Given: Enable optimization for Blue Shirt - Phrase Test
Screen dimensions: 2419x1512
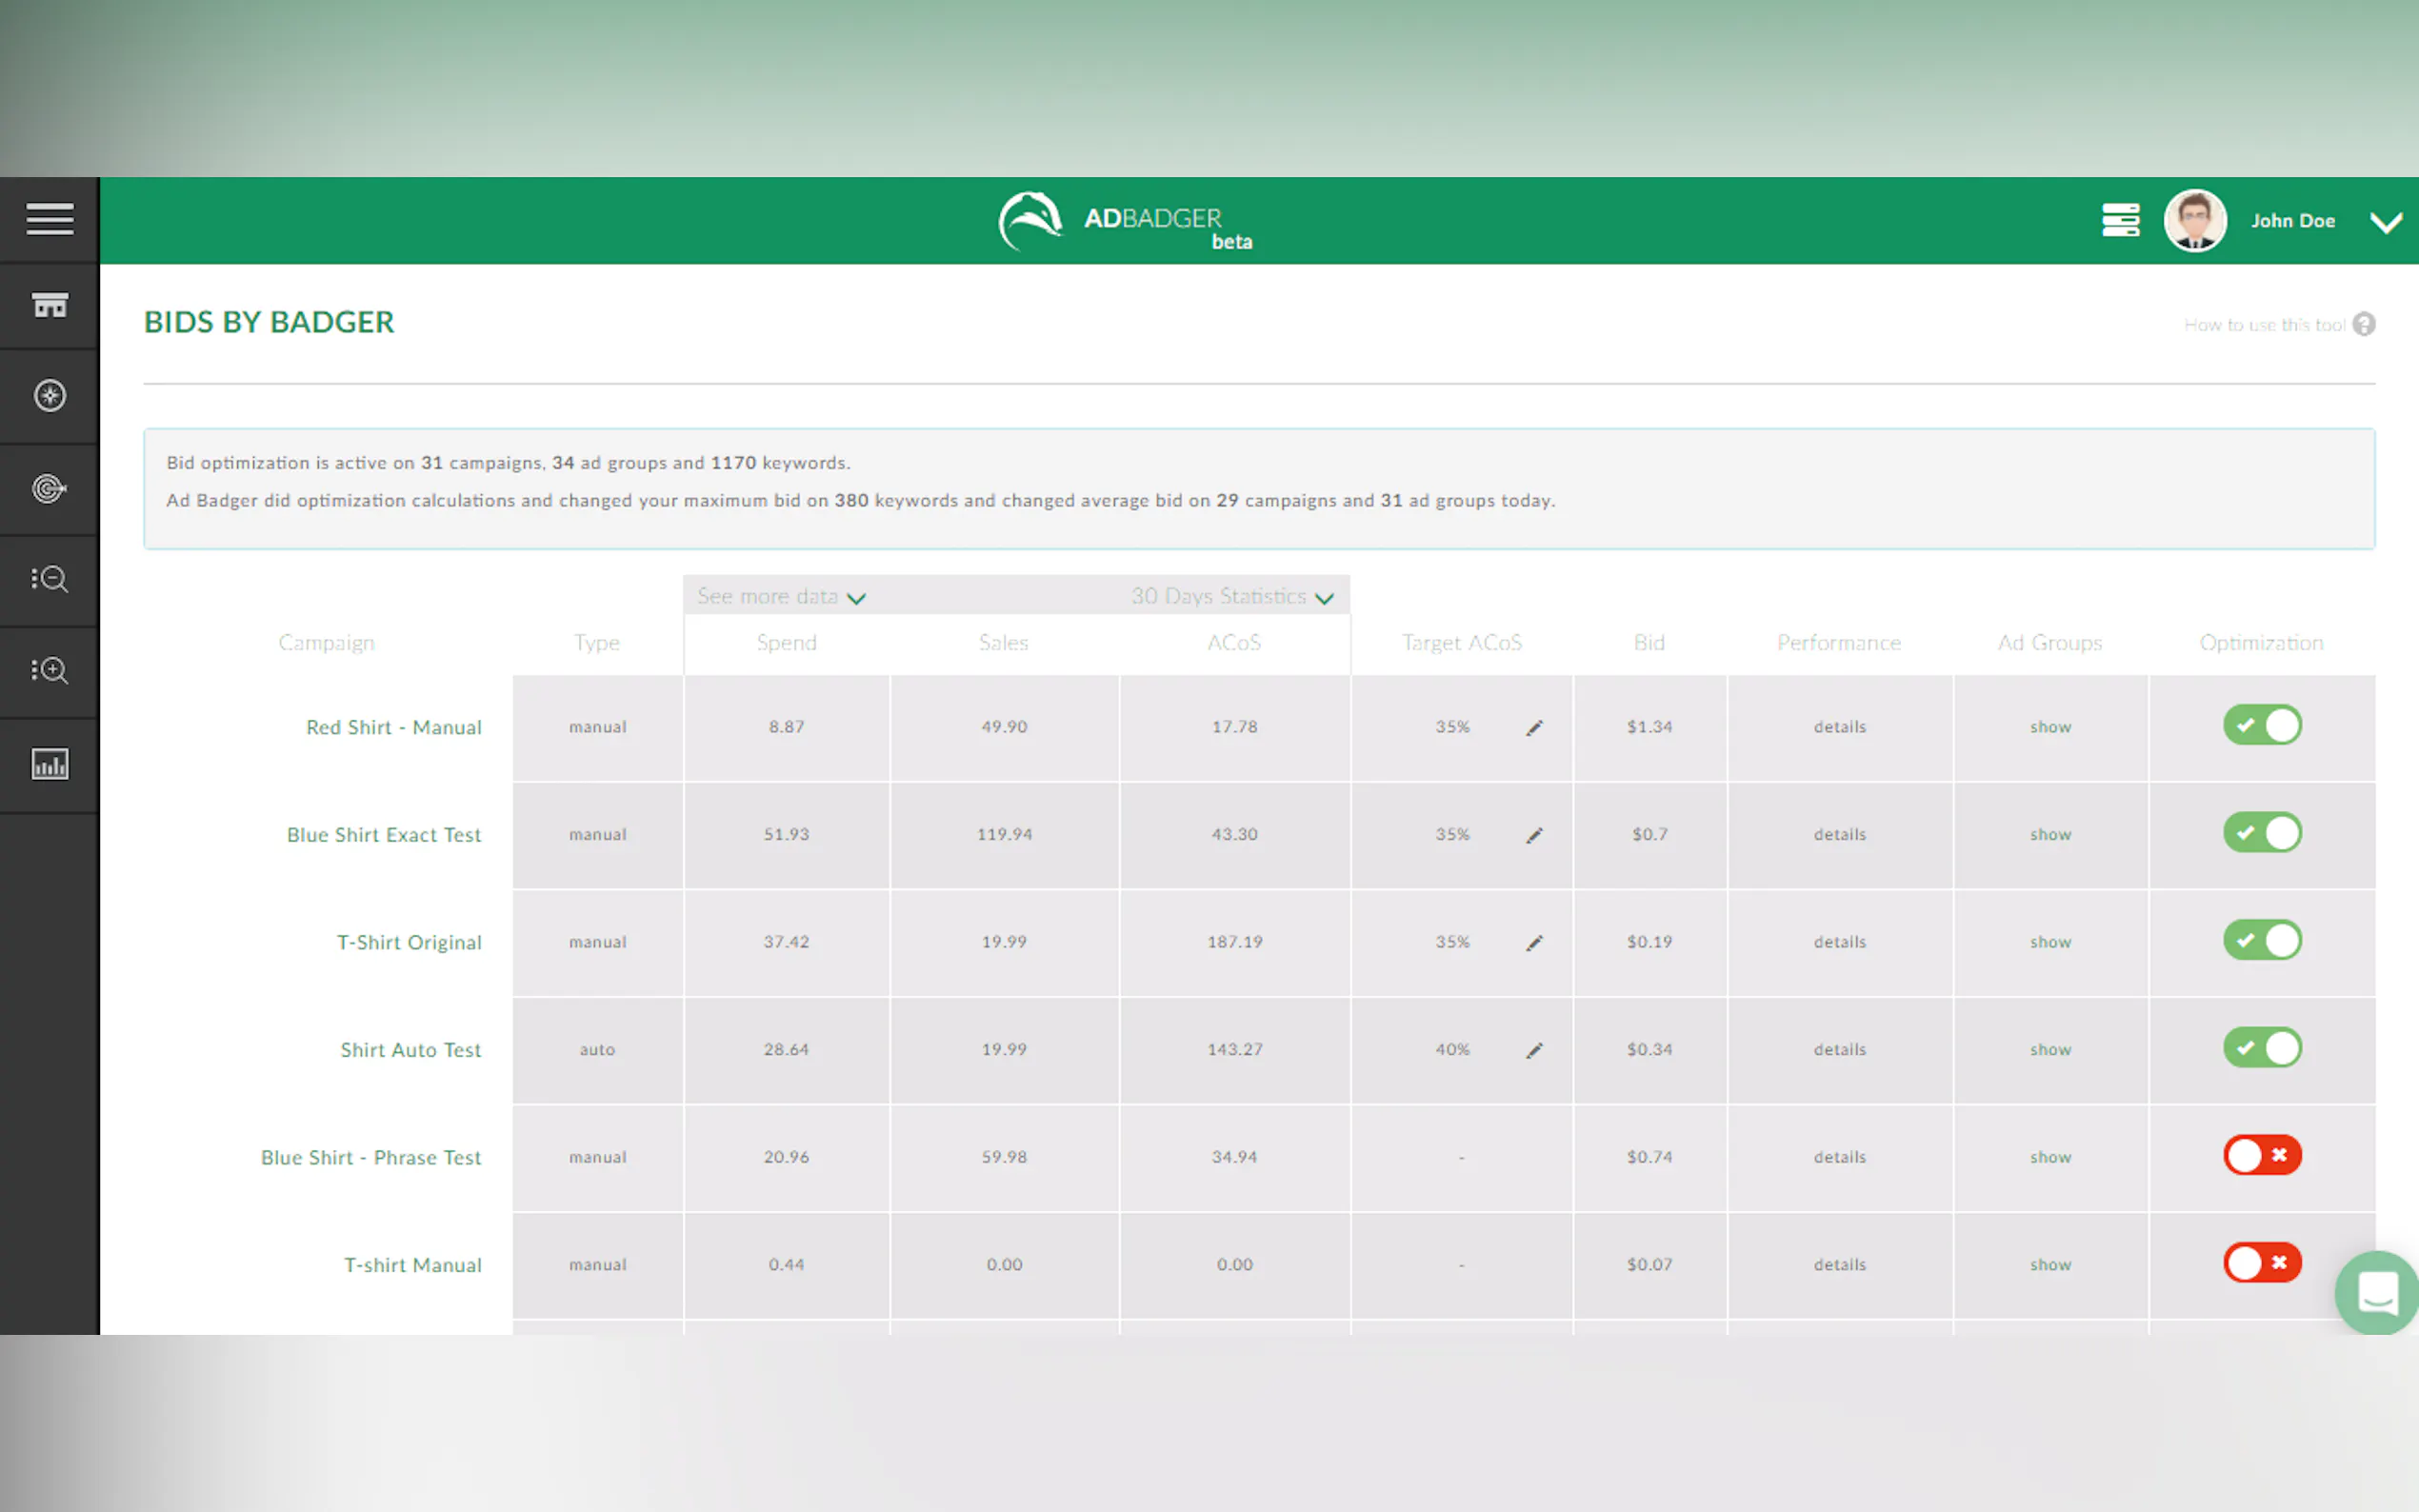Looking at the screenshot, I should 2261,1156.
